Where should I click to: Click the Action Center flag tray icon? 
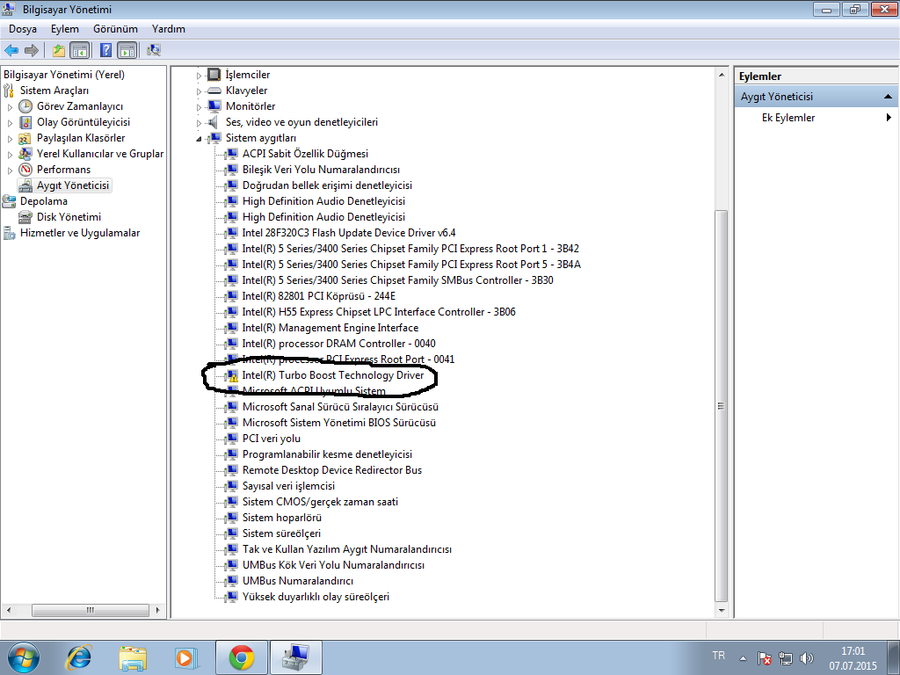pos(764,658)
